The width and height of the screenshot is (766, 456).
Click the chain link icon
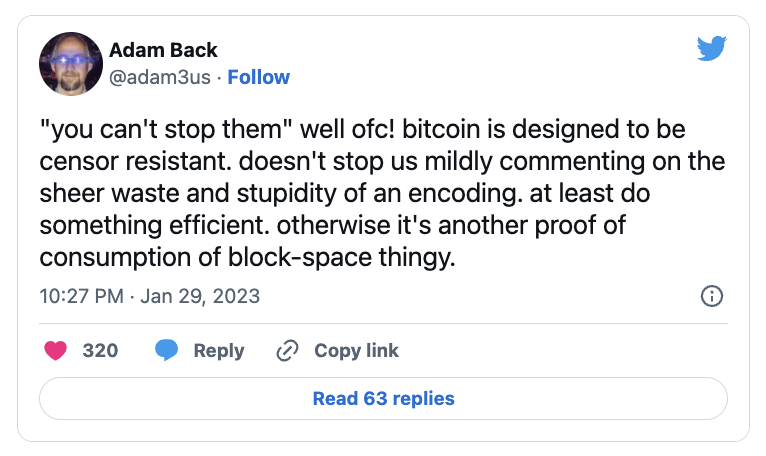[288, 350]
